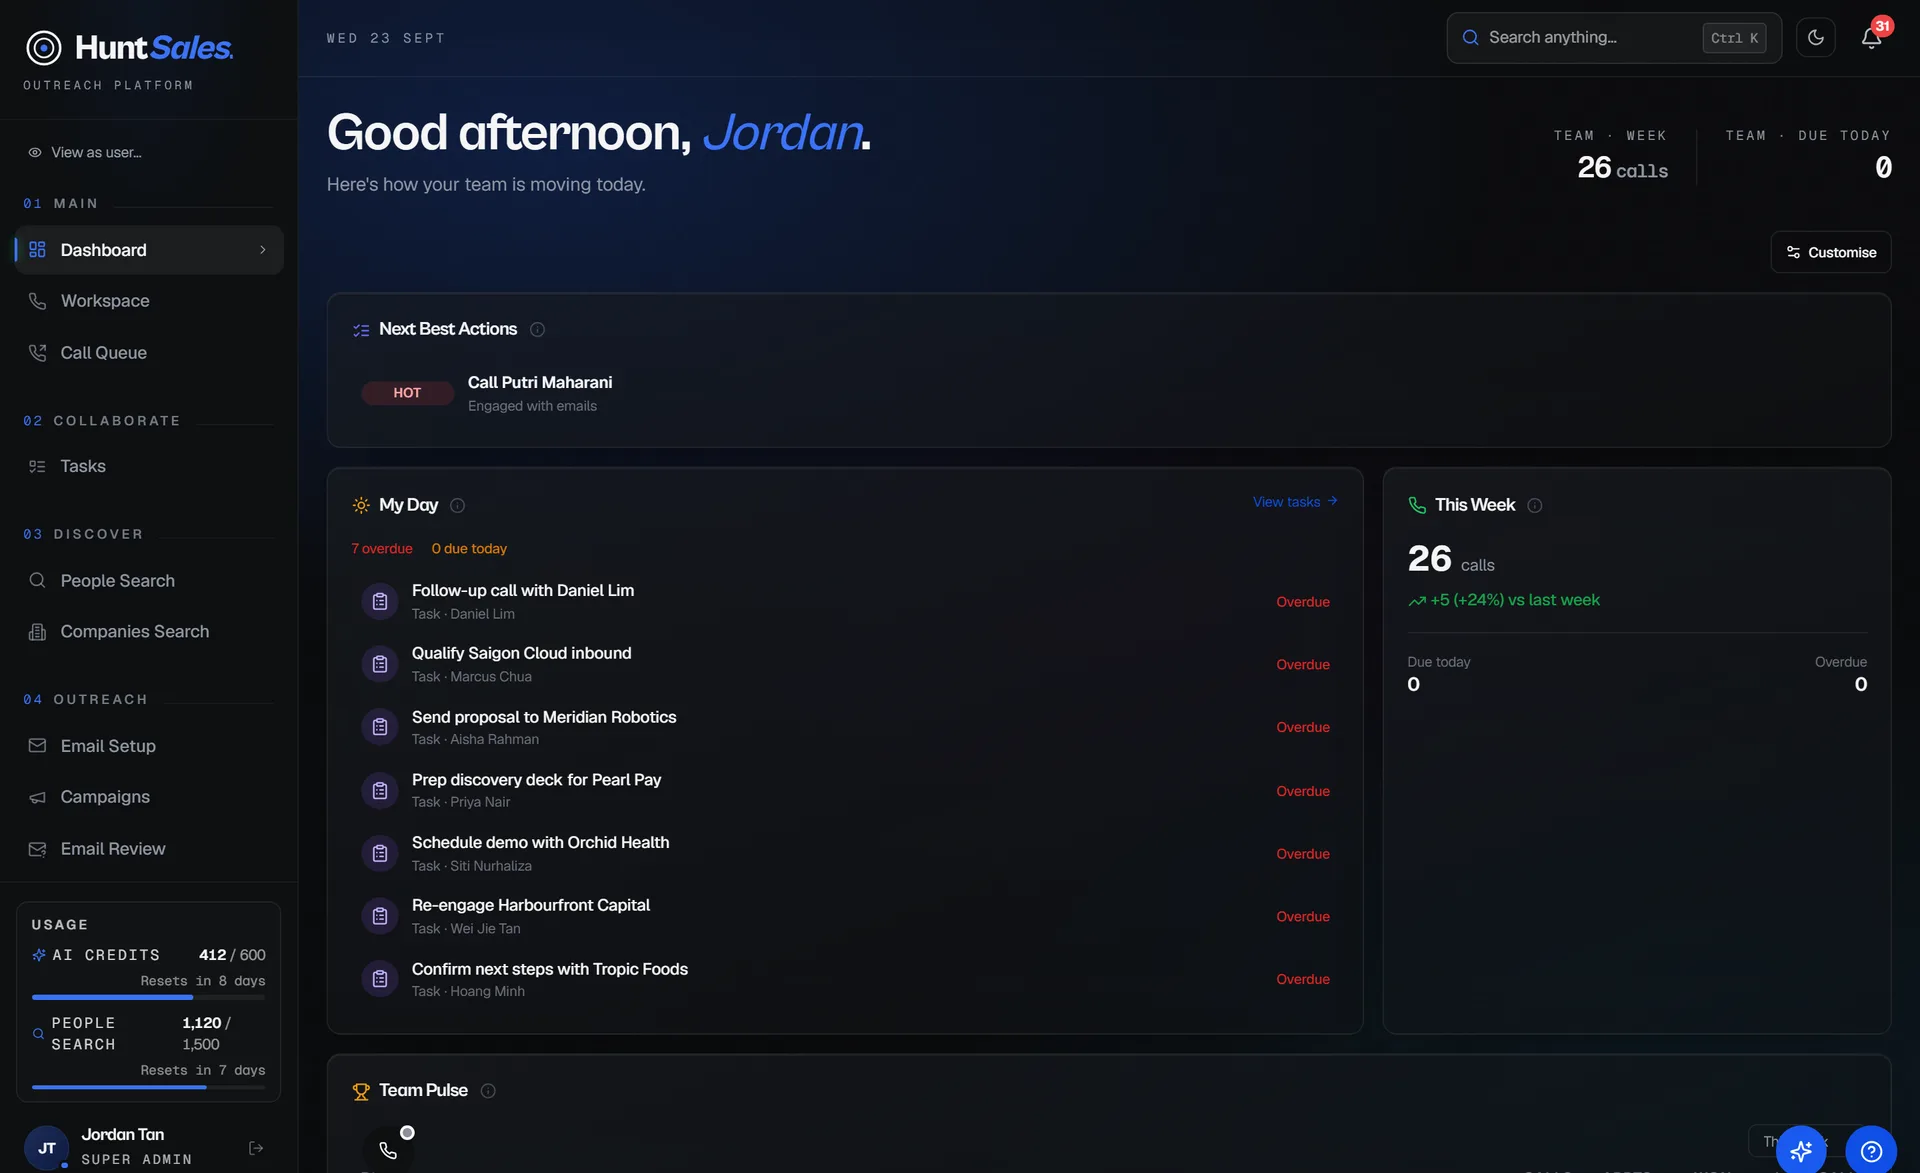Click the Ctrl K shortcut badge
This screenshot has width=1920, height=1173.
click(x=1734, y=38)
